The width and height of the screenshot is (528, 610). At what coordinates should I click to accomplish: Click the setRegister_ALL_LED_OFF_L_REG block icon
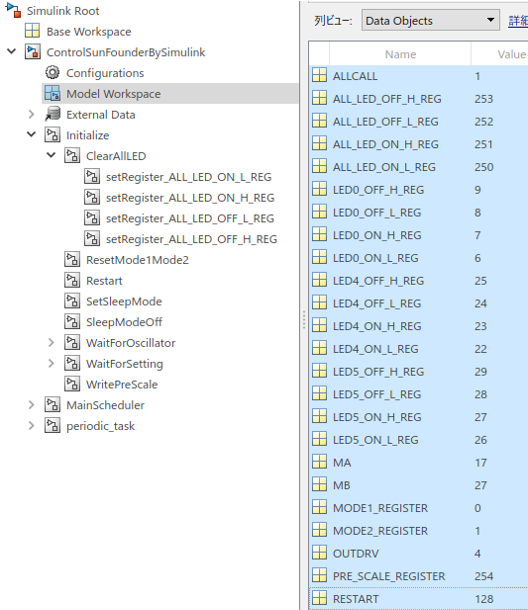(x=92, y=218)
